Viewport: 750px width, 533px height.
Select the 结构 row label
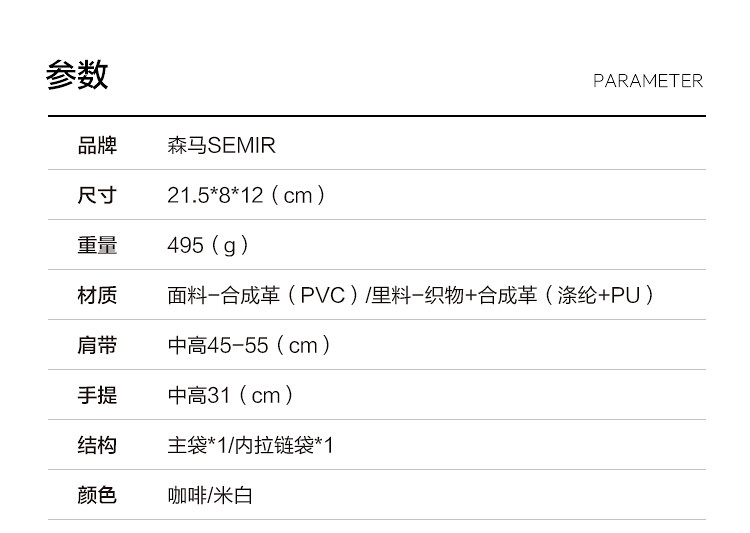(97, 445)
